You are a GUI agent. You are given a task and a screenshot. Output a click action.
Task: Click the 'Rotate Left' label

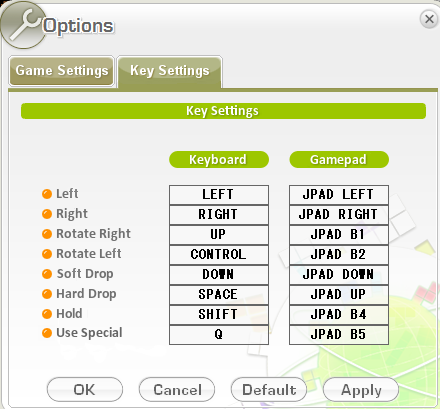[x=89, y=254]
